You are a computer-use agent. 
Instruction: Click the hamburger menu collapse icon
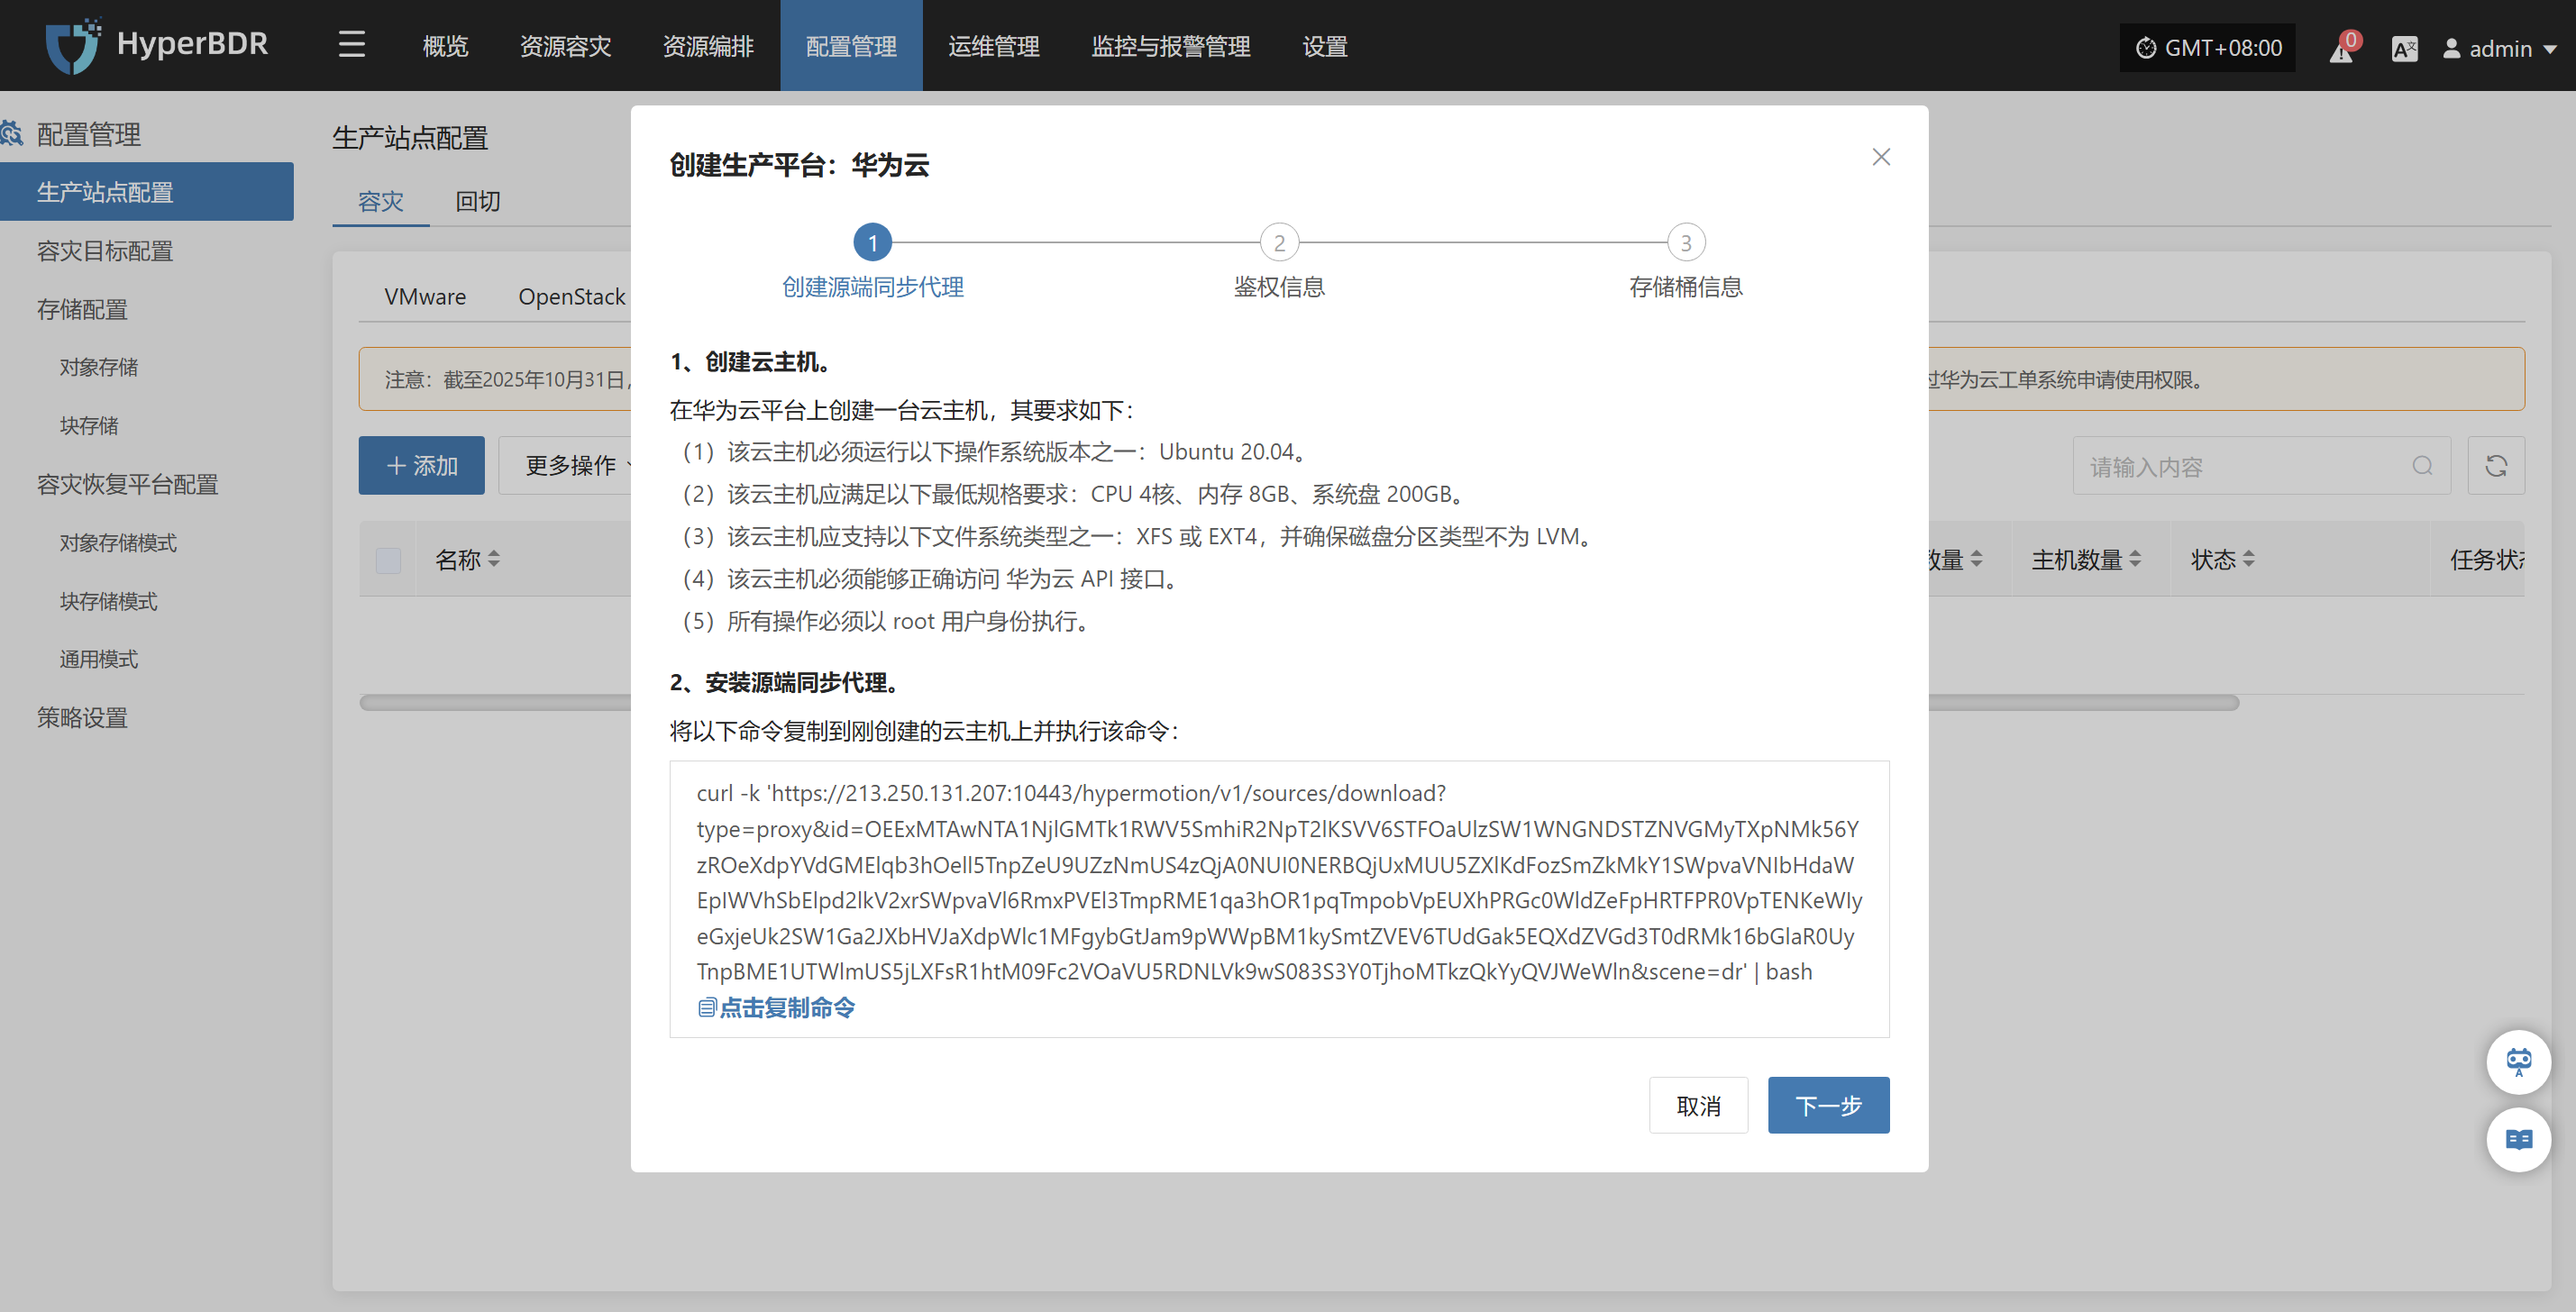pos(351,45)
